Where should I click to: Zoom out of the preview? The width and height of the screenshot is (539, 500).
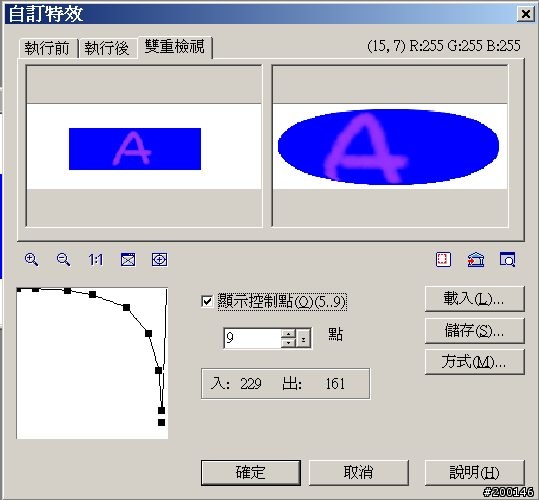[63, 259]
